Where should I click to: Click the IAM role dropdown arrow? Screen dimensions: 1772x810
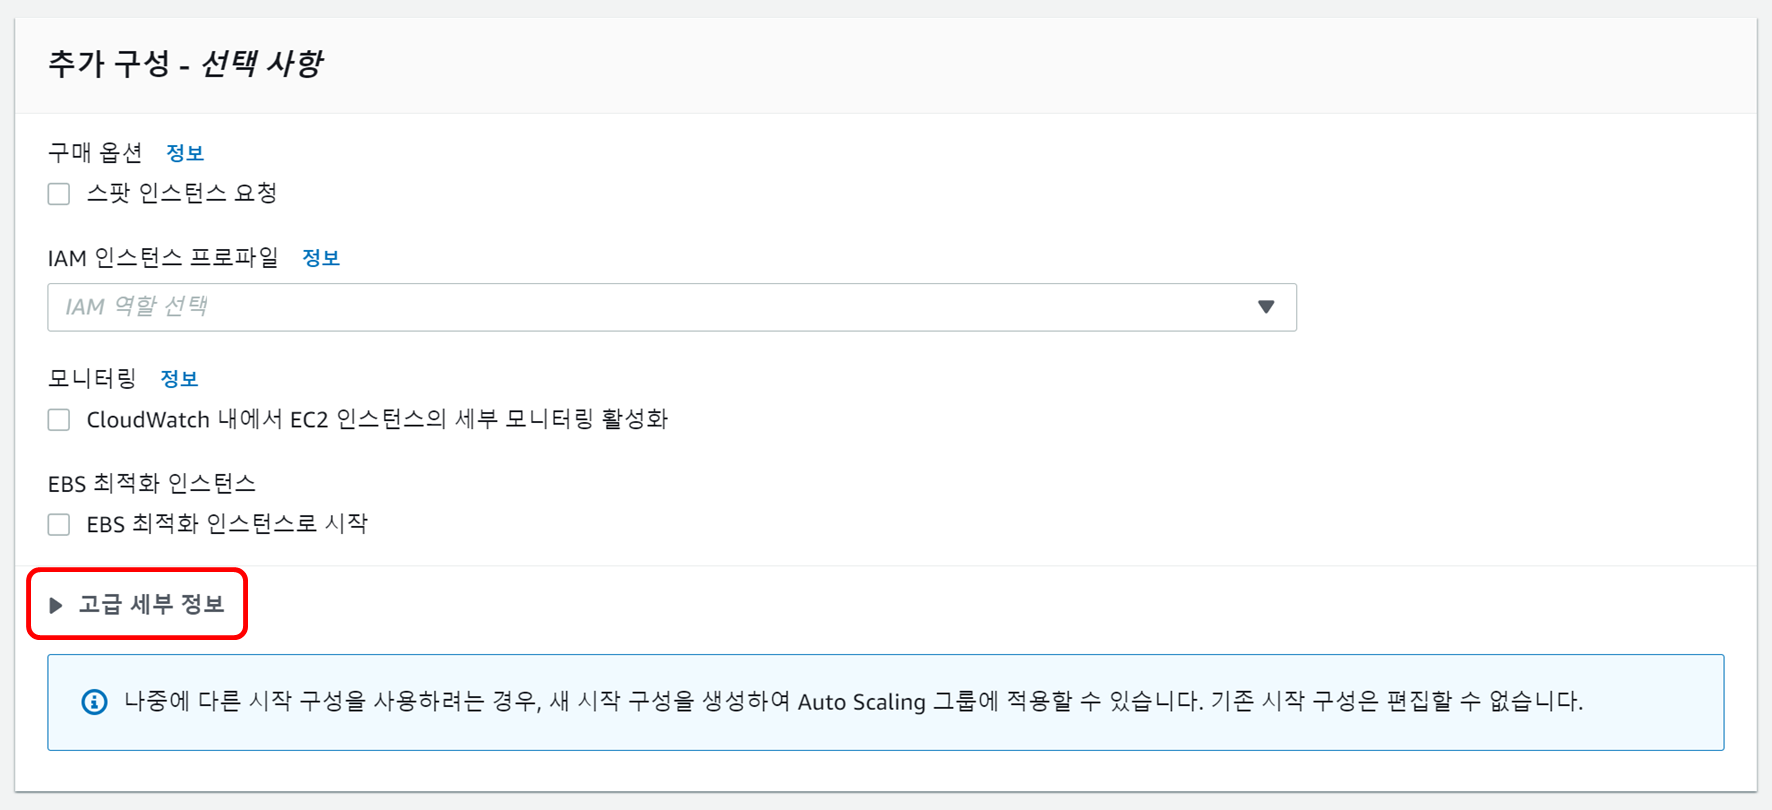(1266, 307)
